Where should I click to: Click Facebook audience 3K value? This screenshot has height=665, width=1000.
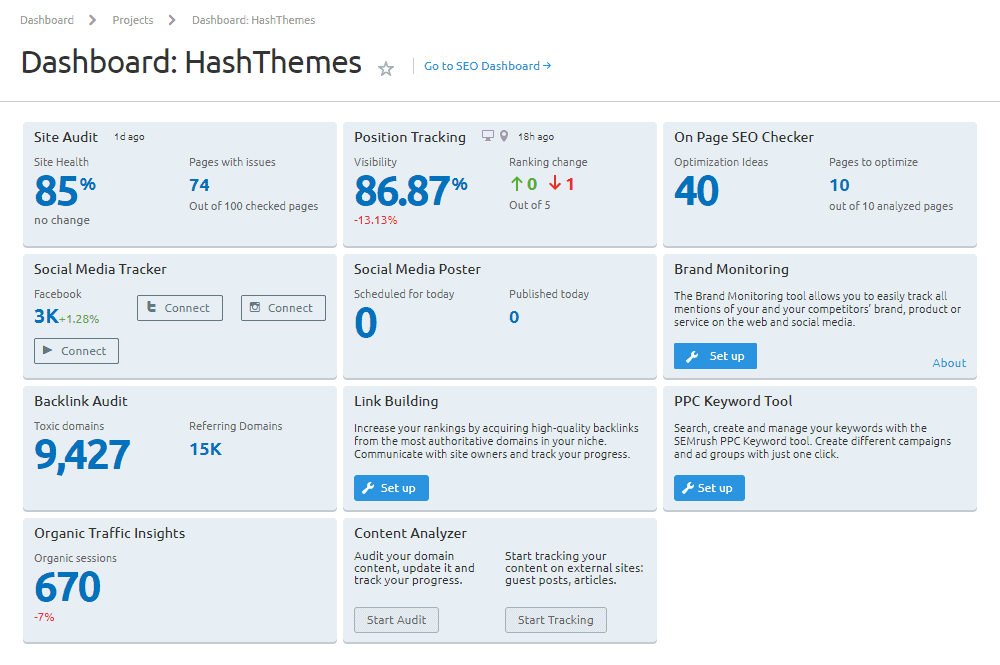coord(47,316)
